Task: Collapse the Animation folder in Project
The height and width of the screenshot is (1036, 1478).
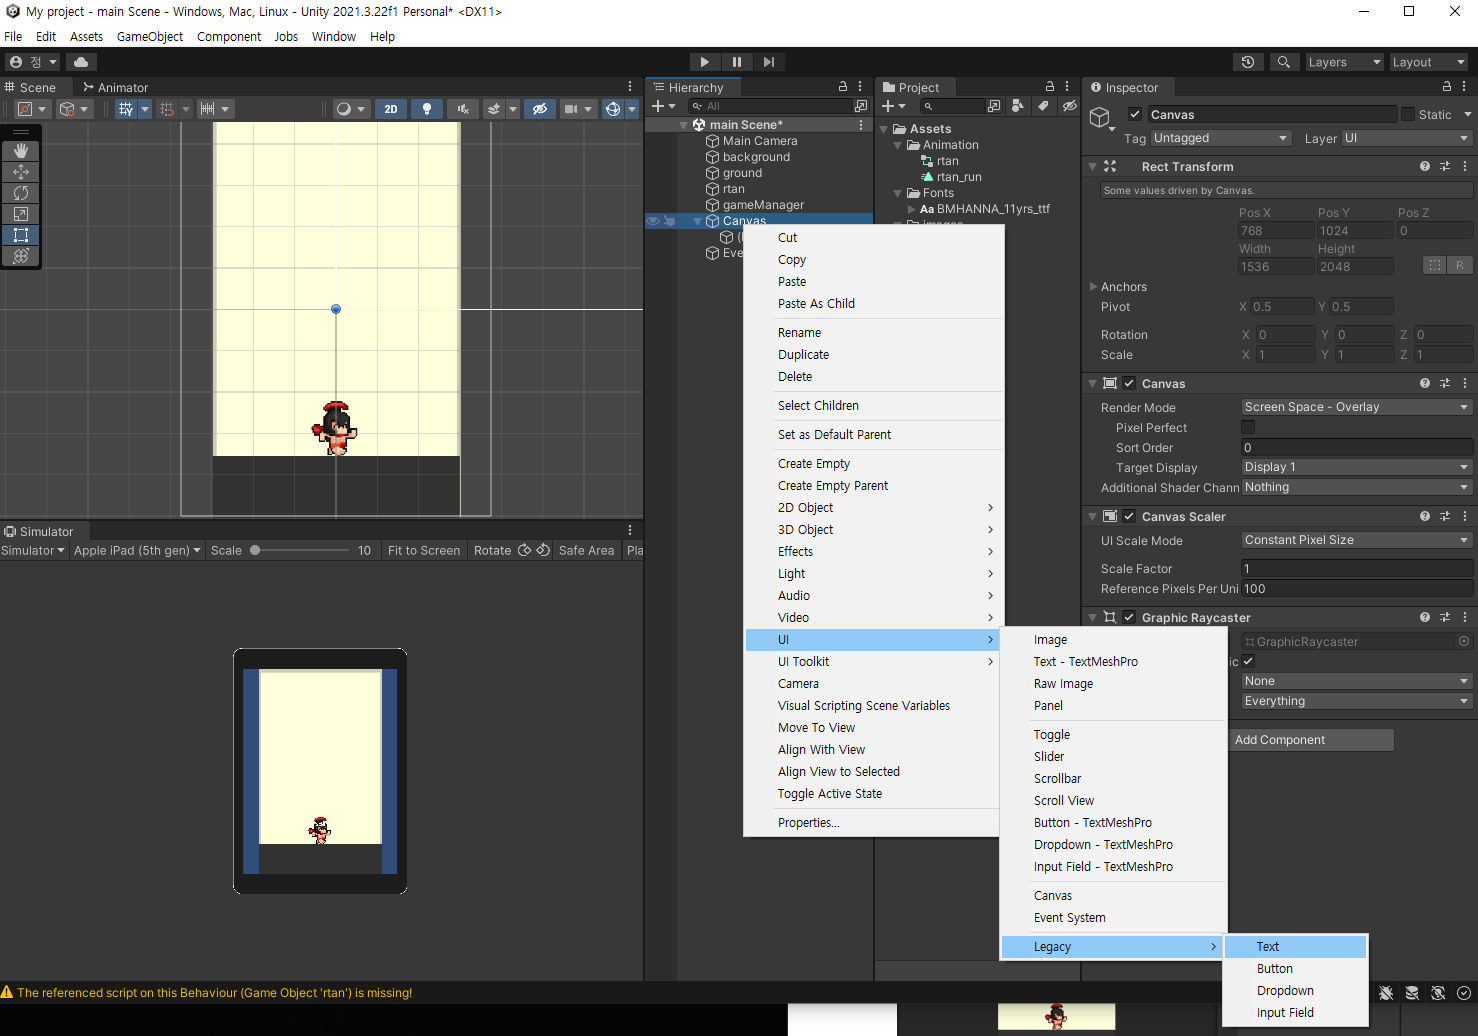Action: 898,145
